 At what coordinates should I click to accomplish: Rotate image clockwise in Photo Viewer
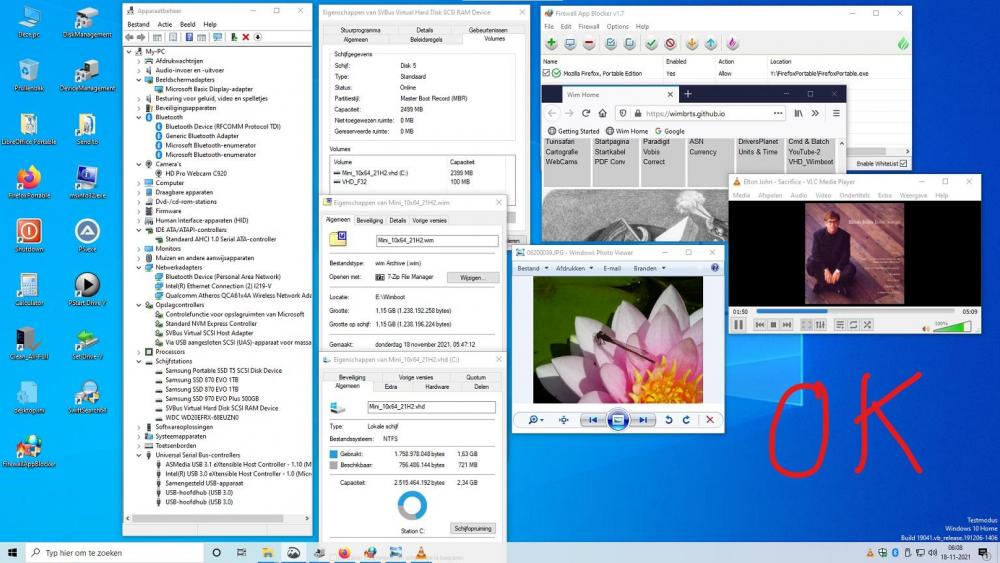coord(686,420)
